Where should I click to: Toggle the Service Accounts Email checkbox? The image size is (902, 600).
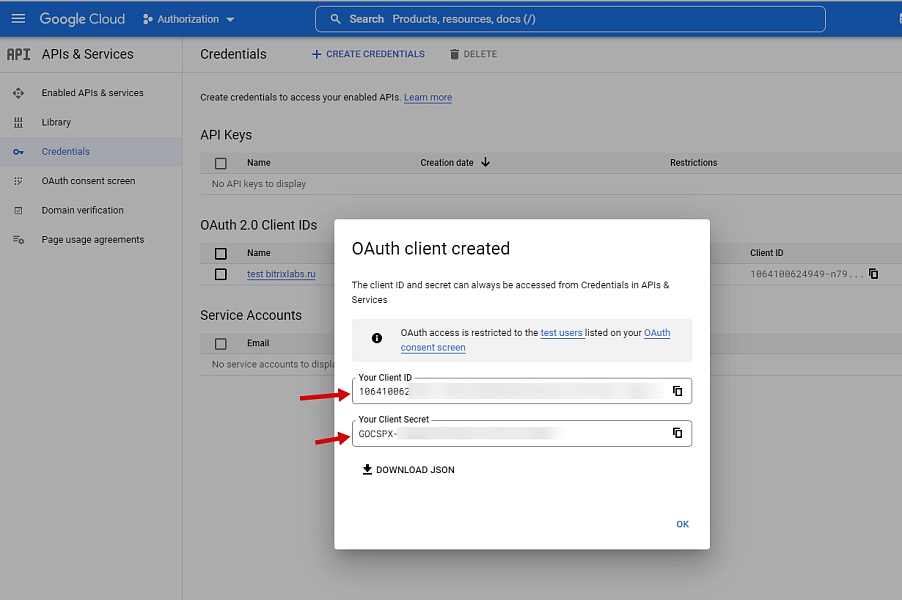(222, 342)
